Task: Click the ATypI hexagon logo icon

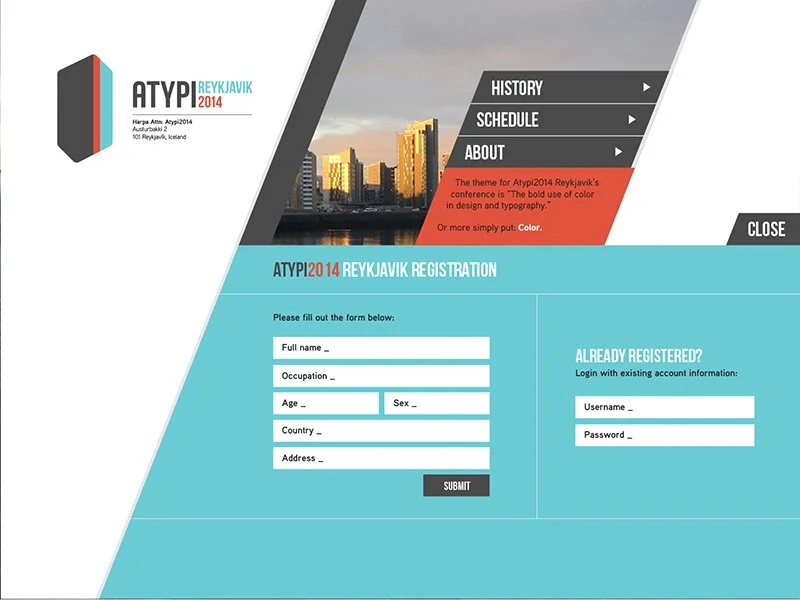Action: tap(85, 108)
